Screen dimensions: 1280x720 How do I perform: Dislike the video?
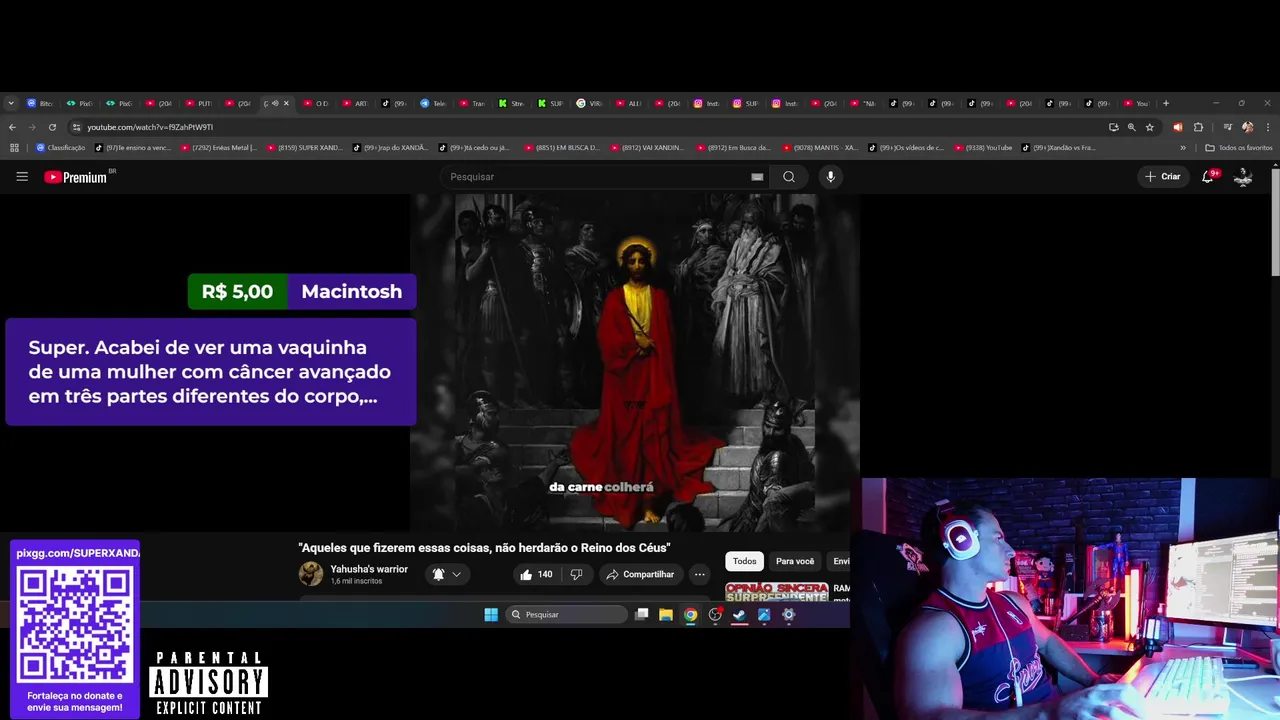(576, 574)
